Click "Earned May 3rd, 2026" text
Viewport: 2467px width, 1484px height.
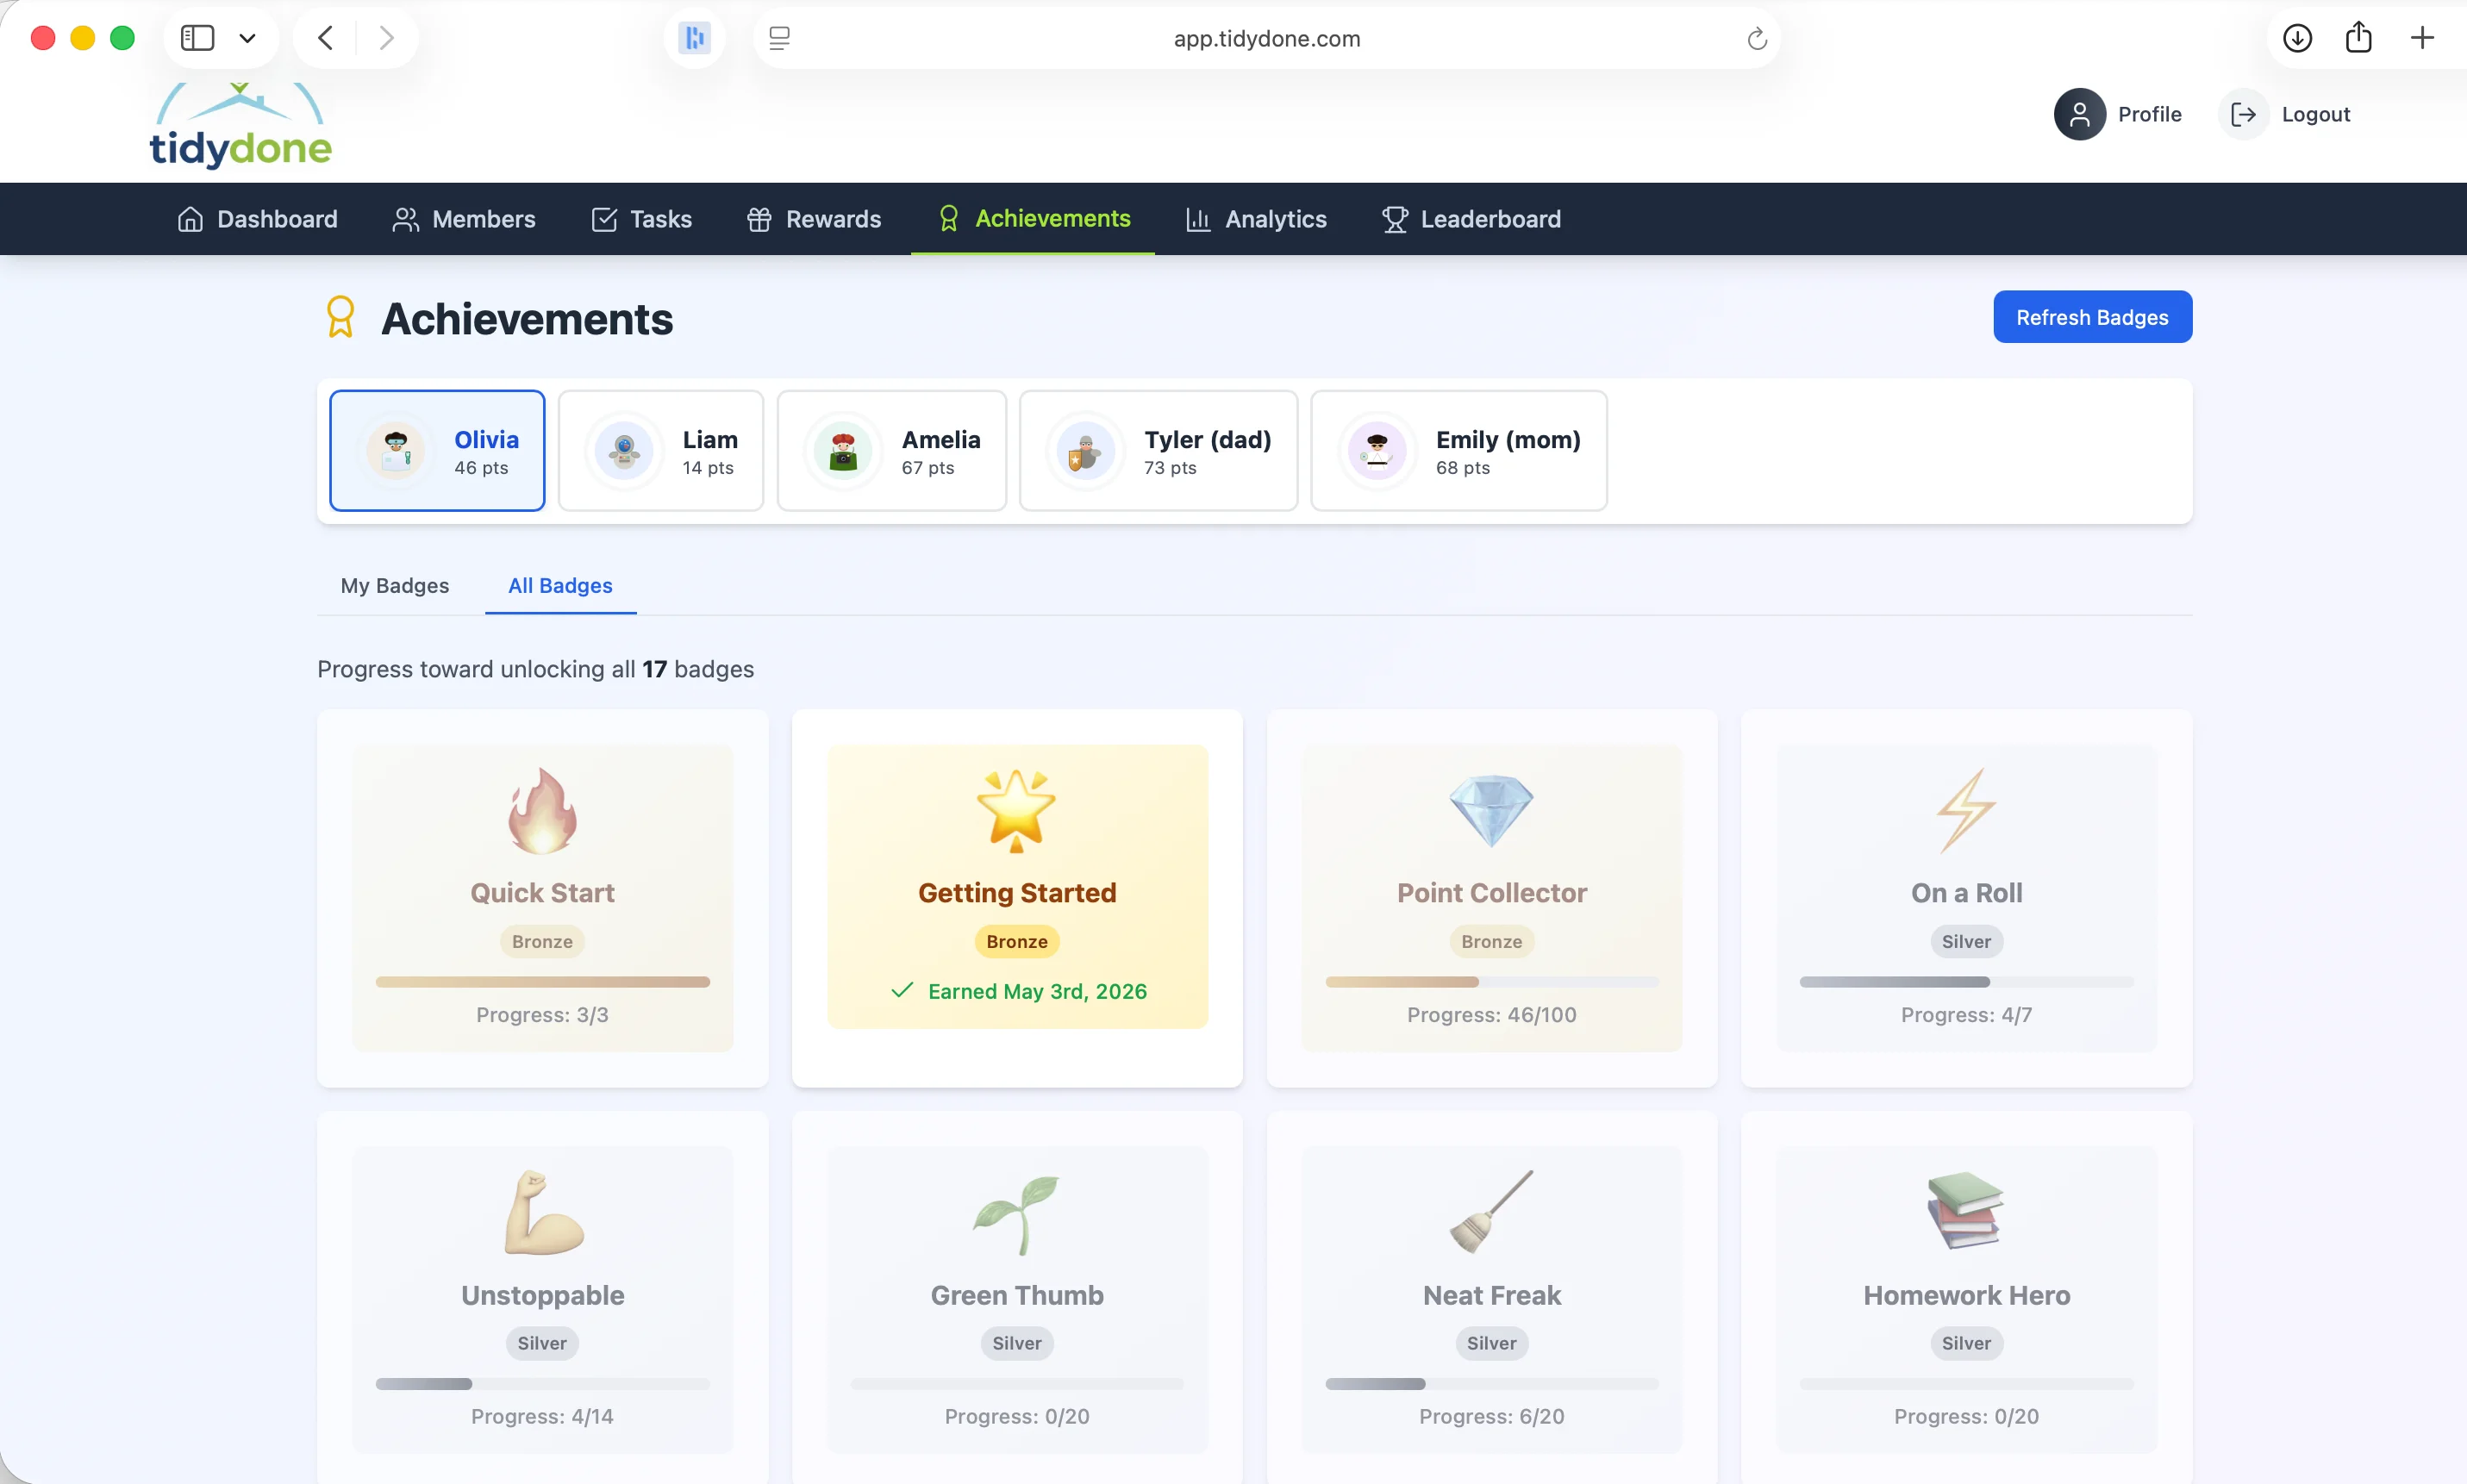tap(1036, 991)
